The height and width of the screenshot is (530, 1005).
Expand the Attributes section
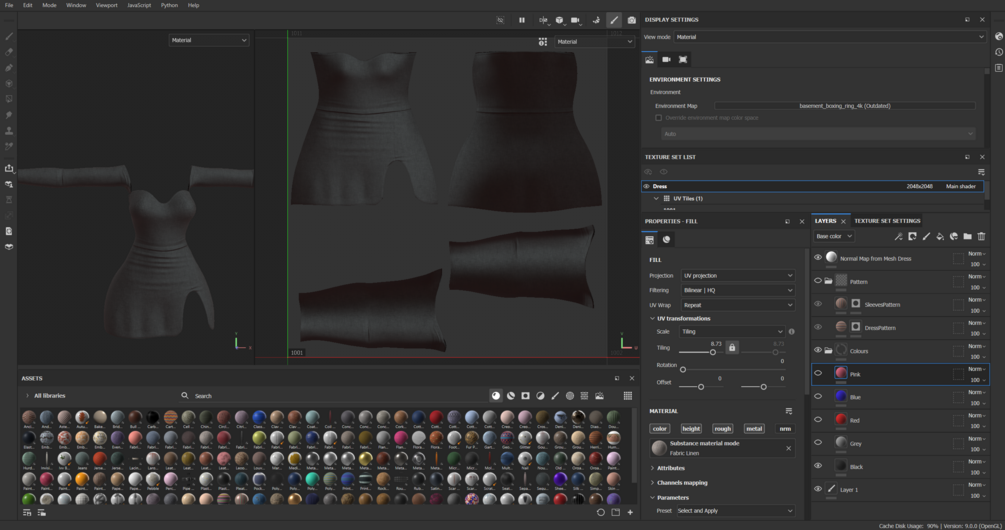pos(670,468)
